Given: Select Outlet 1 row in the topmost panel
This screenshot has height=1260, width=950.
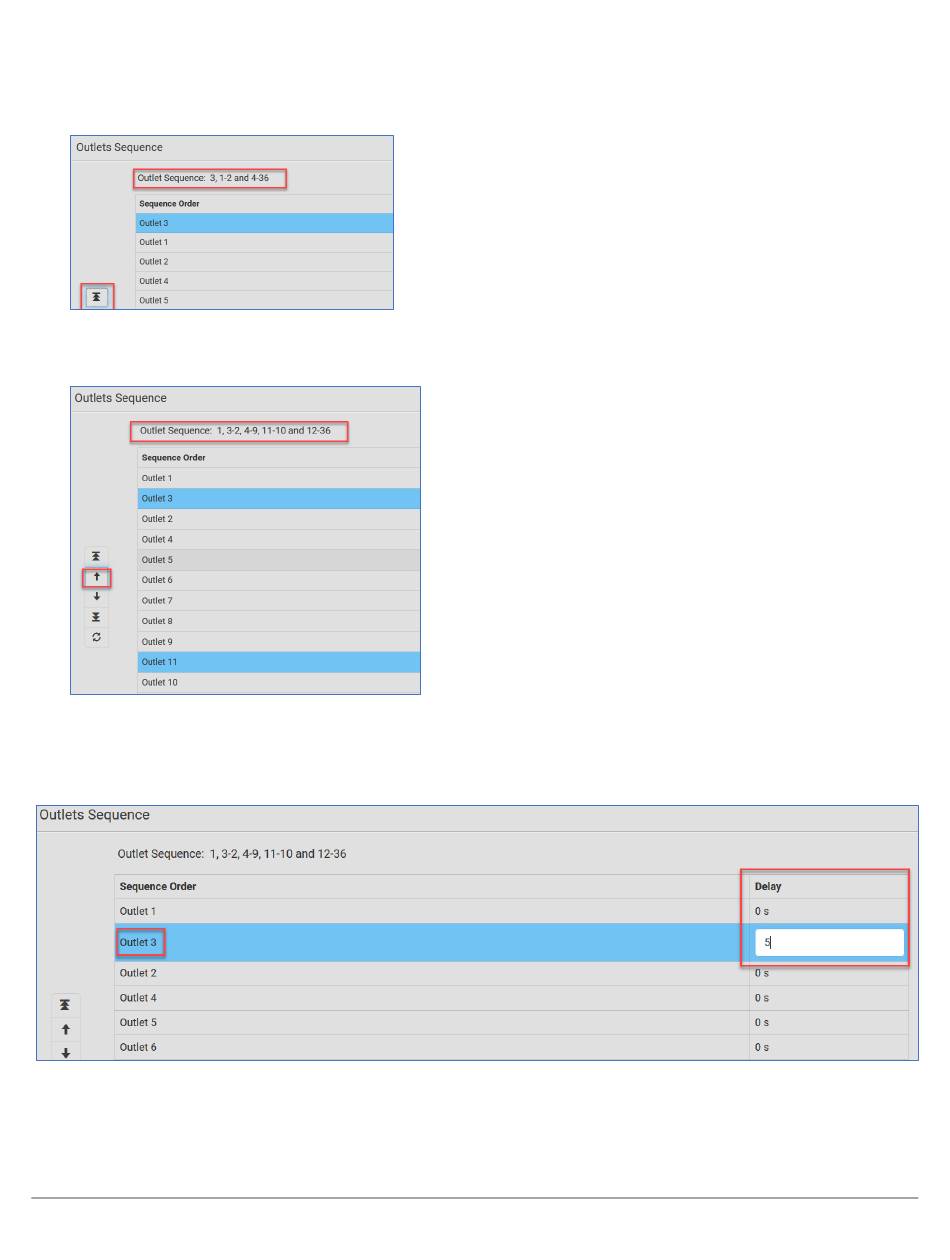Looking at the screenshot, I should (264, 242).
